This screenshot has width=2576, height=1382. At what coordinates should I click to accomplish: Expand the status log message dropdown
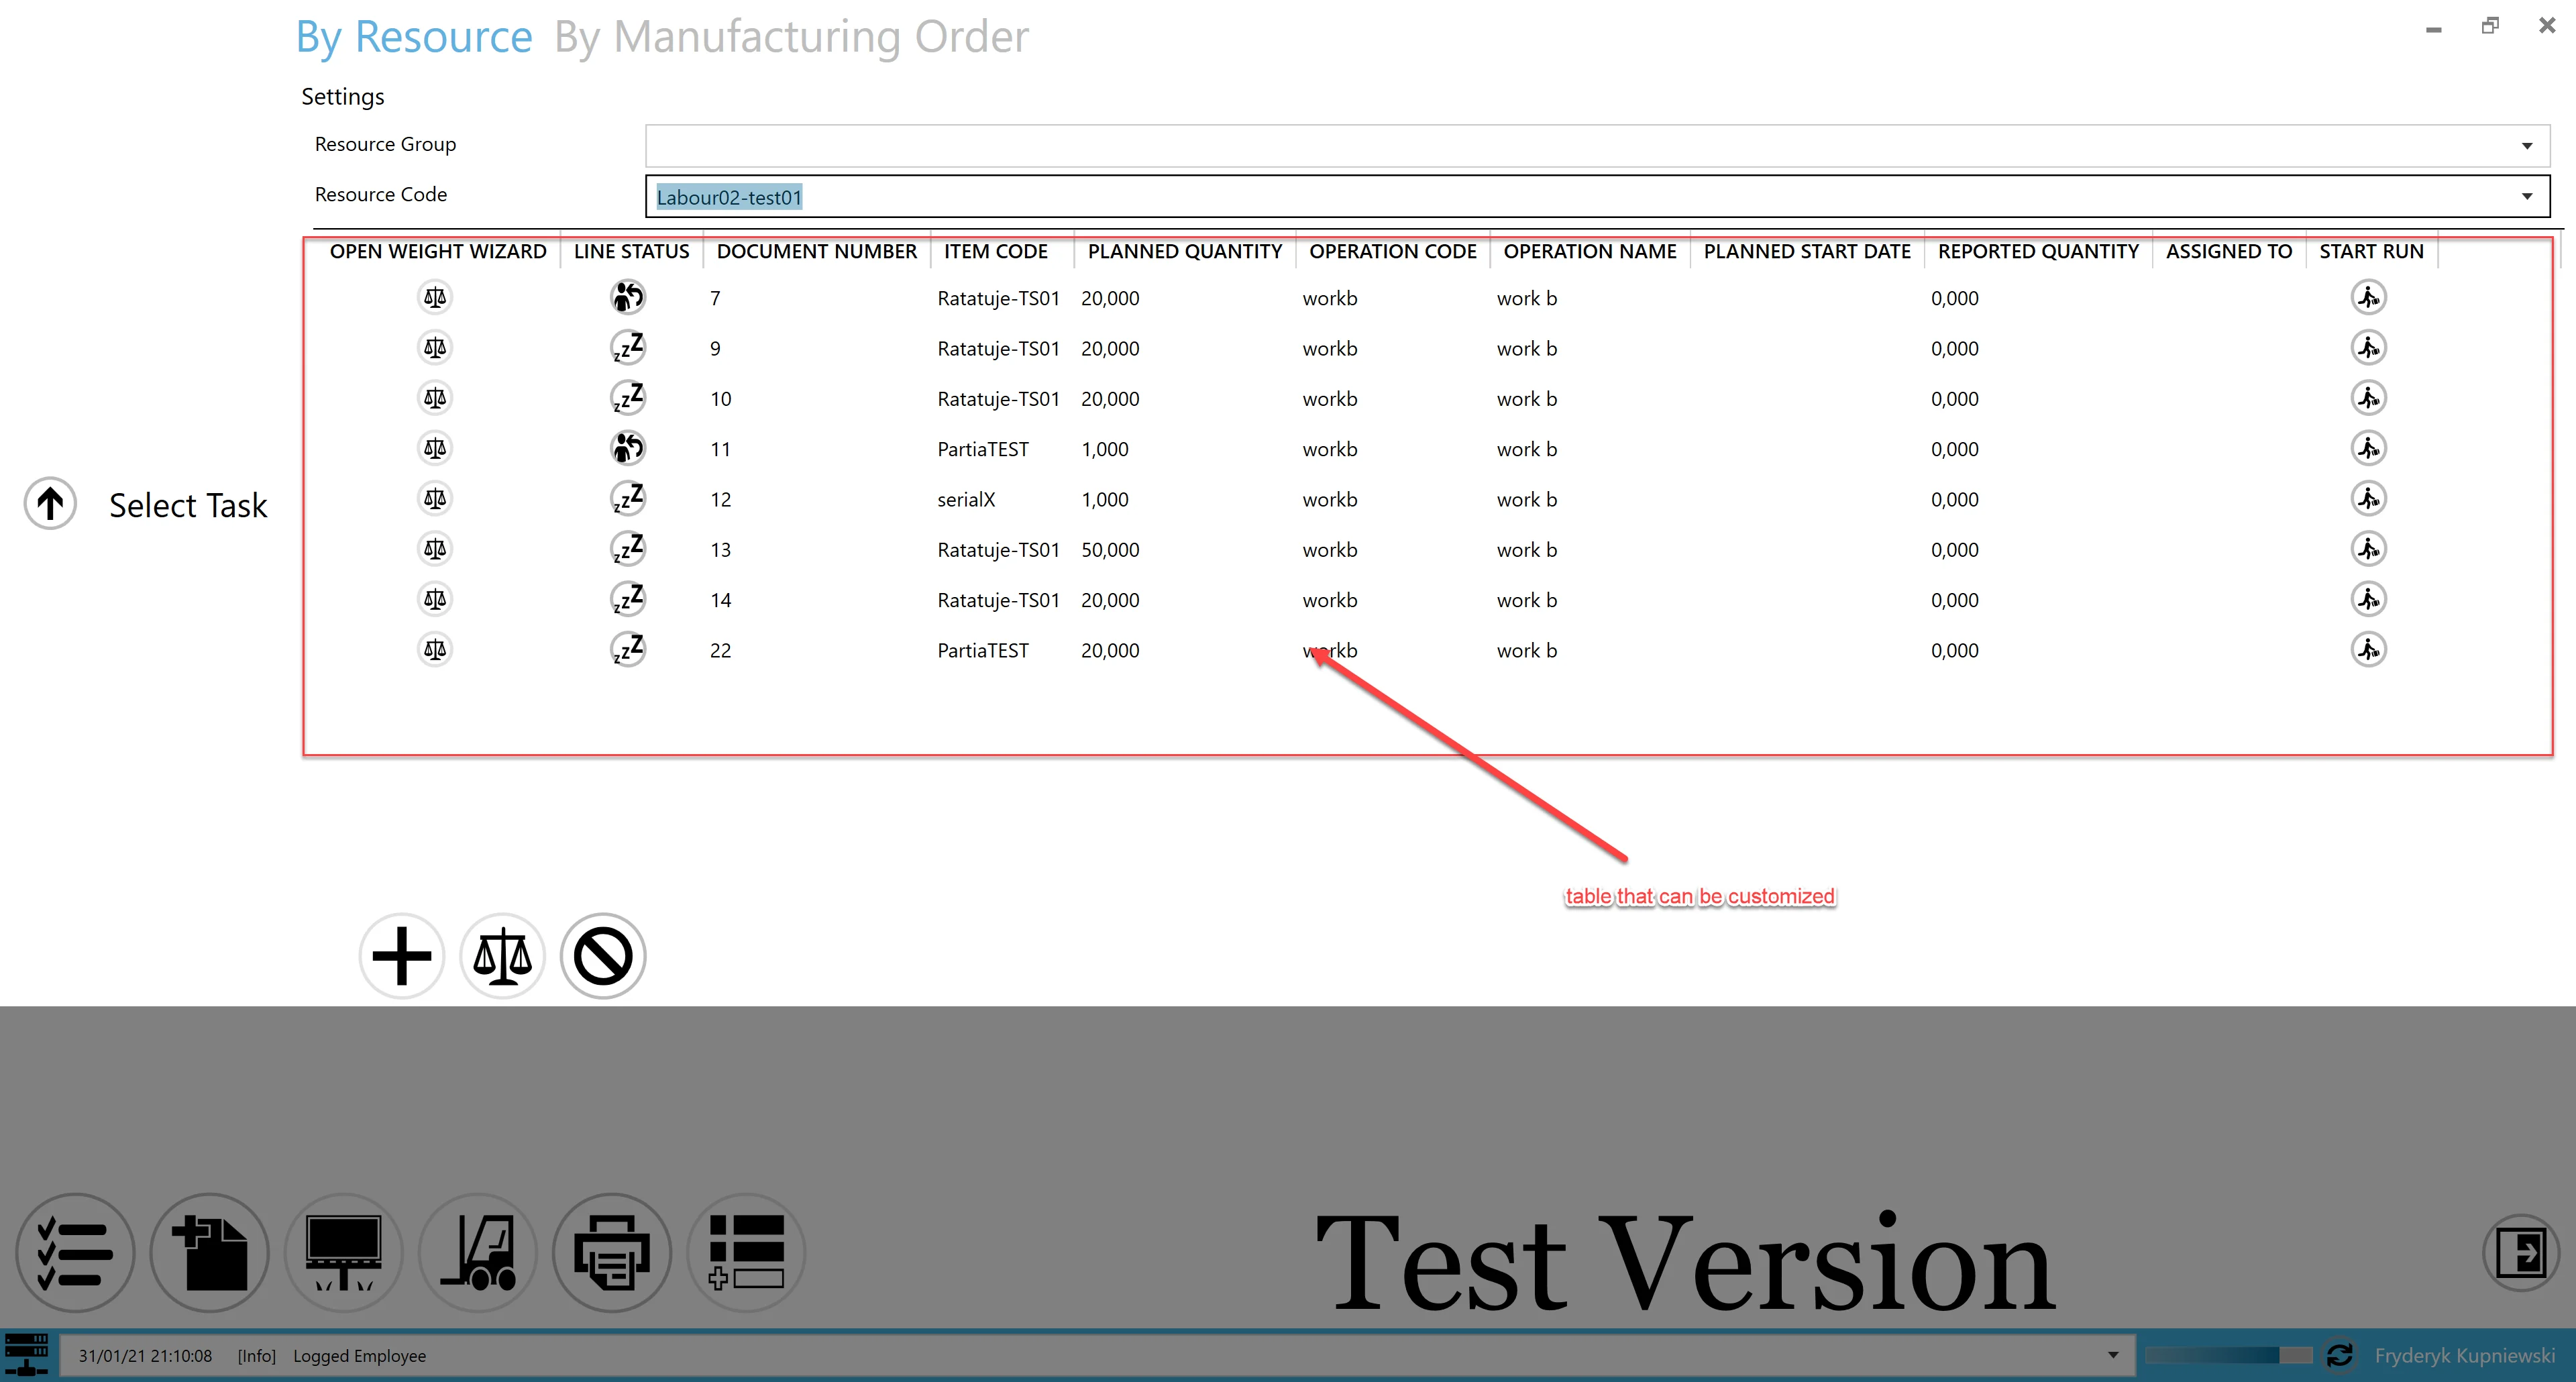(2113, 1355)
